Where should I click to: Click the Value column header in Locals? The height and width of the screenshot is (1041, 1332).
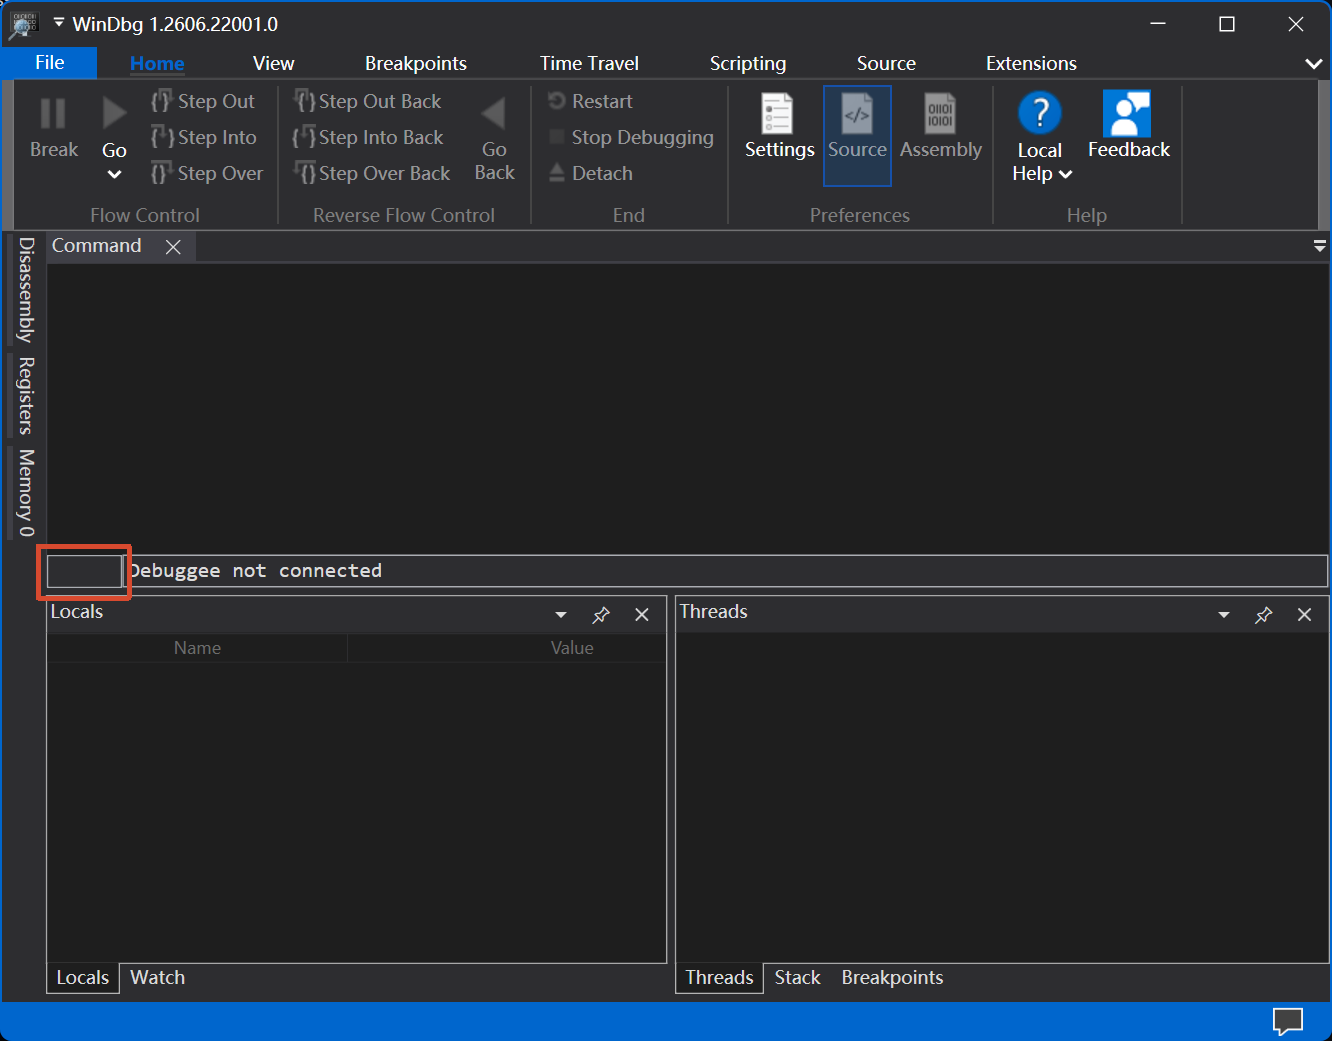572,648
